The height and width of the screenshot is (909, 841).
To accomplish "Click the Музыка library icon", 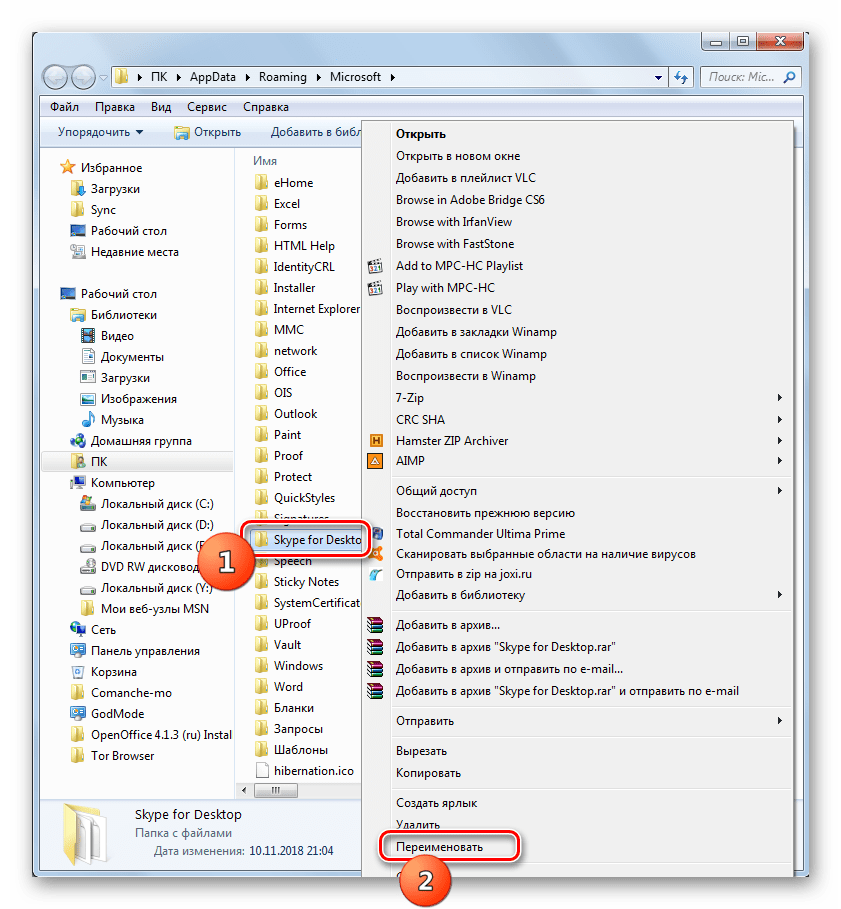I will point(88,420).
